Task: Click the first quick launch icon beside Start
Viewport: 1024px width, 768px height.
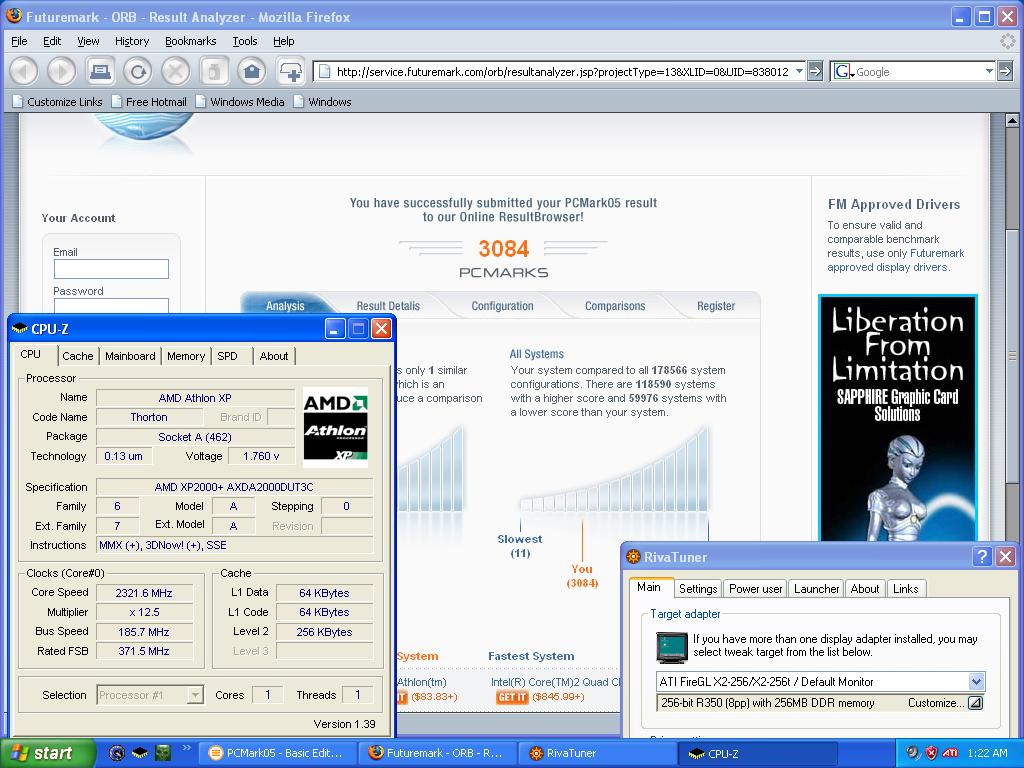Action: coord(117,753)
